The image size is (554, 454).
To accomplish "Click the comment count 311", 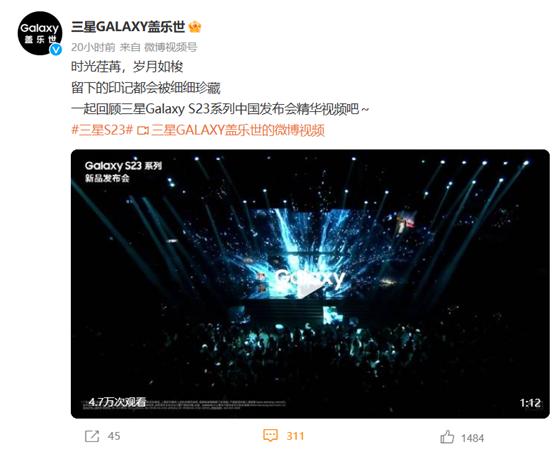I will 295,436.
